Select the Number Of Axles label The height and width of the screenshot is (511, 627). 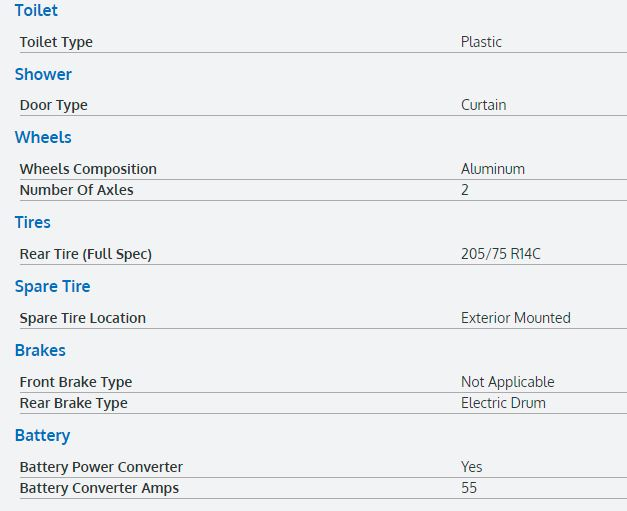click(76, 190)
